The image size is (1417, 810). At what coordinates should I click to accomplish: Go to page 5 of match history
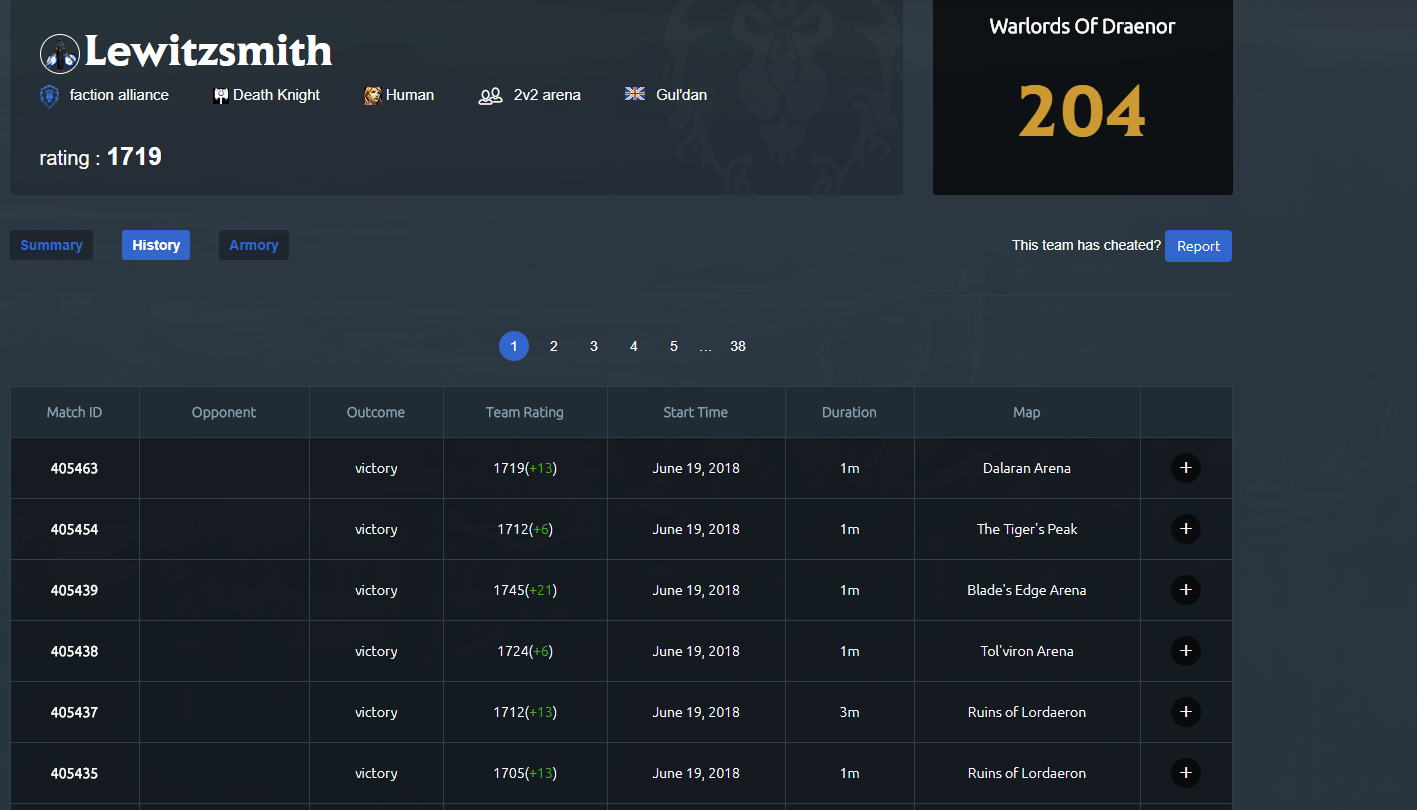pos(674,346)
